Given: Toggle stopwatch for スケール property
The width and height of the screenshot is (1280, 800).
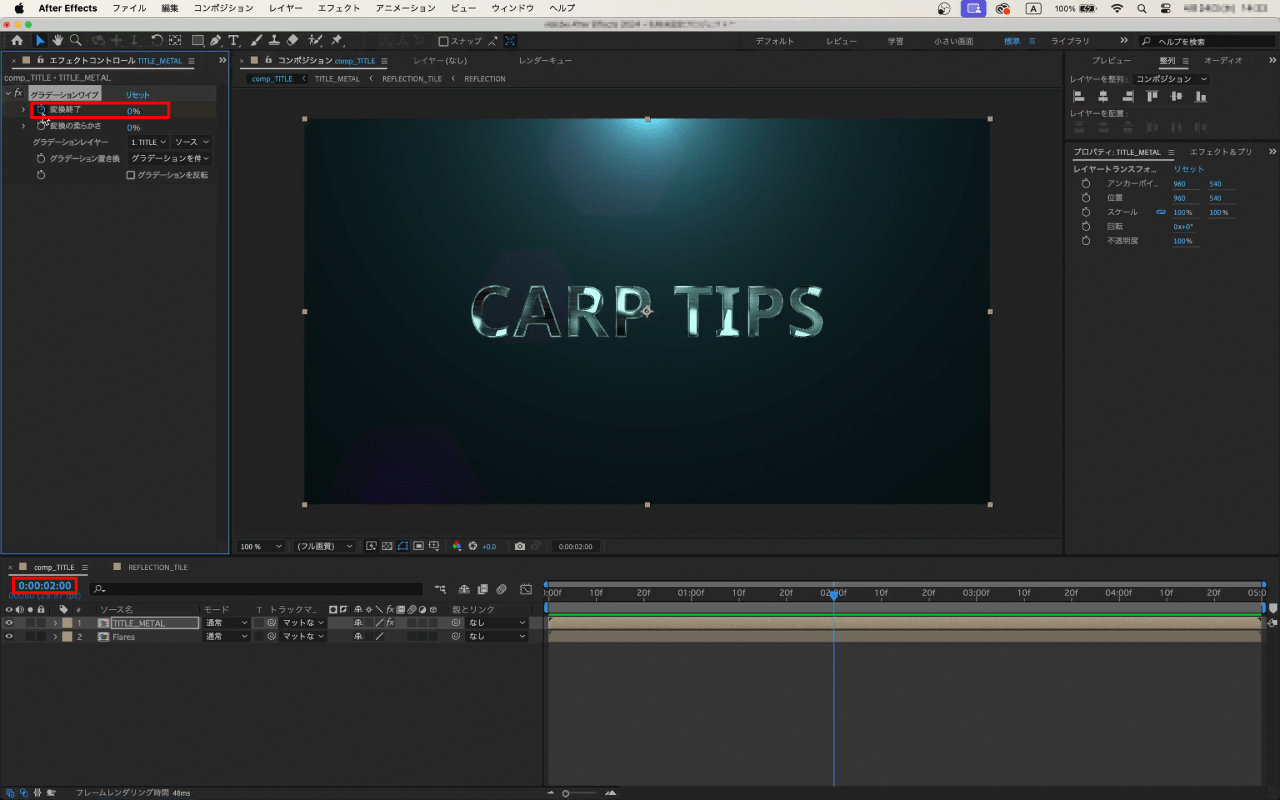Looking at the screenshot, I should (1085, 212).
